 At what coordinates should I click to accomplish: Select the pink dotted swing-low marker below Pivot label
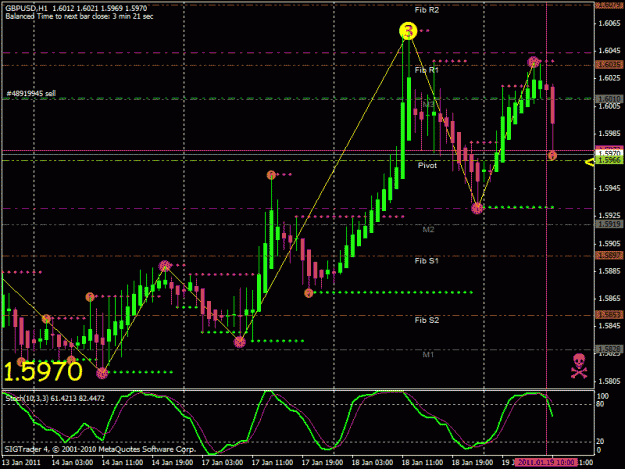click(x=477, y=208)
